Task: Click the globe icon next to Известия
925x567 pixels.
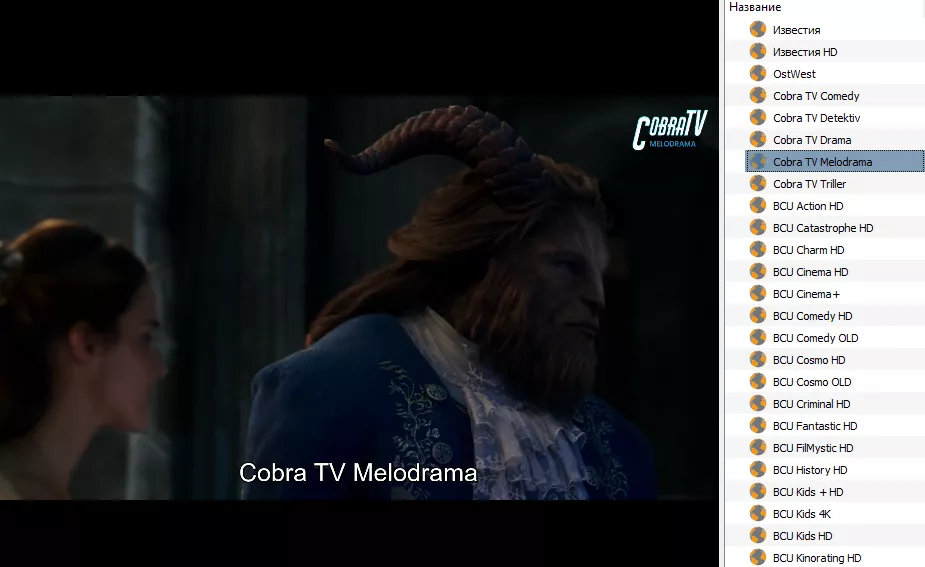Action: click(x=757, y=30)
